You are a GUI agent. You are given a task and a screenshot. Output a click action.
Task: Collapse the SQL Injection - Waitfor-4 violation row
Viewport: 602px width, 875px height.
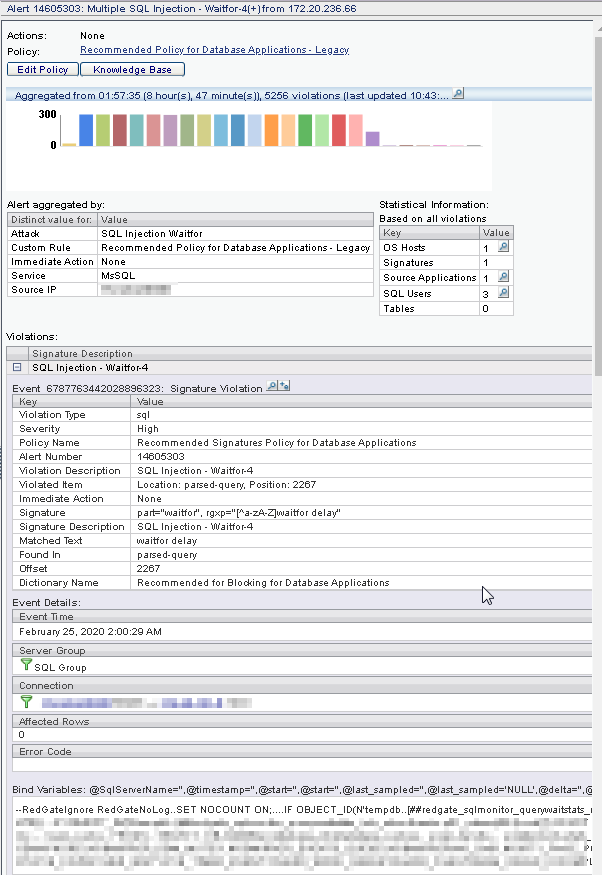(x=17, y=367)
